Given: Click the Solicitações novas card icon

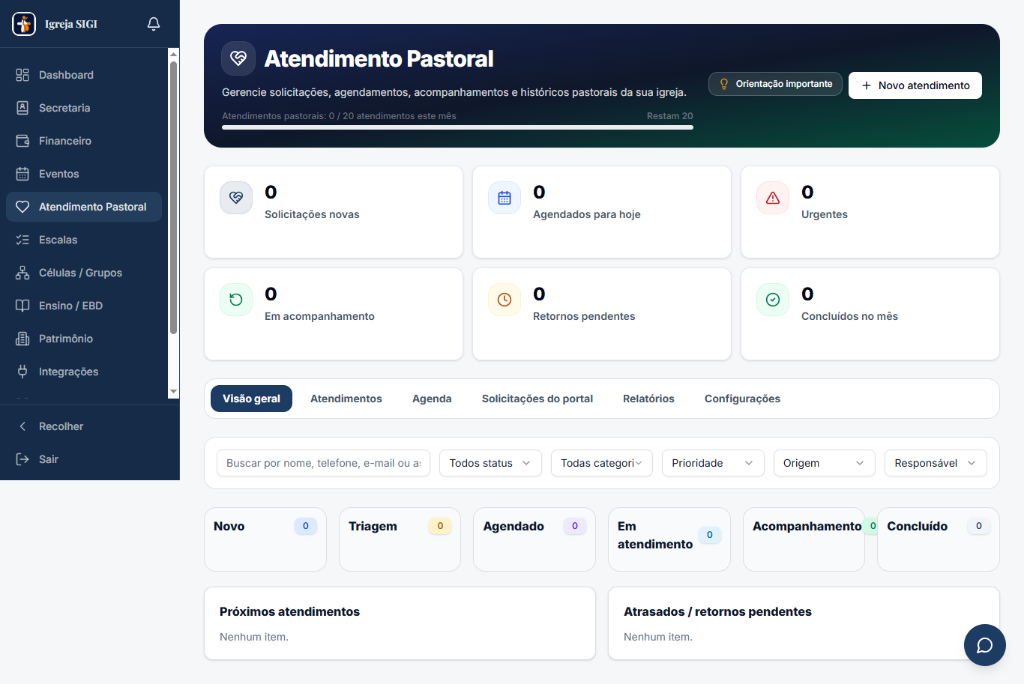Looking at the screenshot, I should 236,198.
